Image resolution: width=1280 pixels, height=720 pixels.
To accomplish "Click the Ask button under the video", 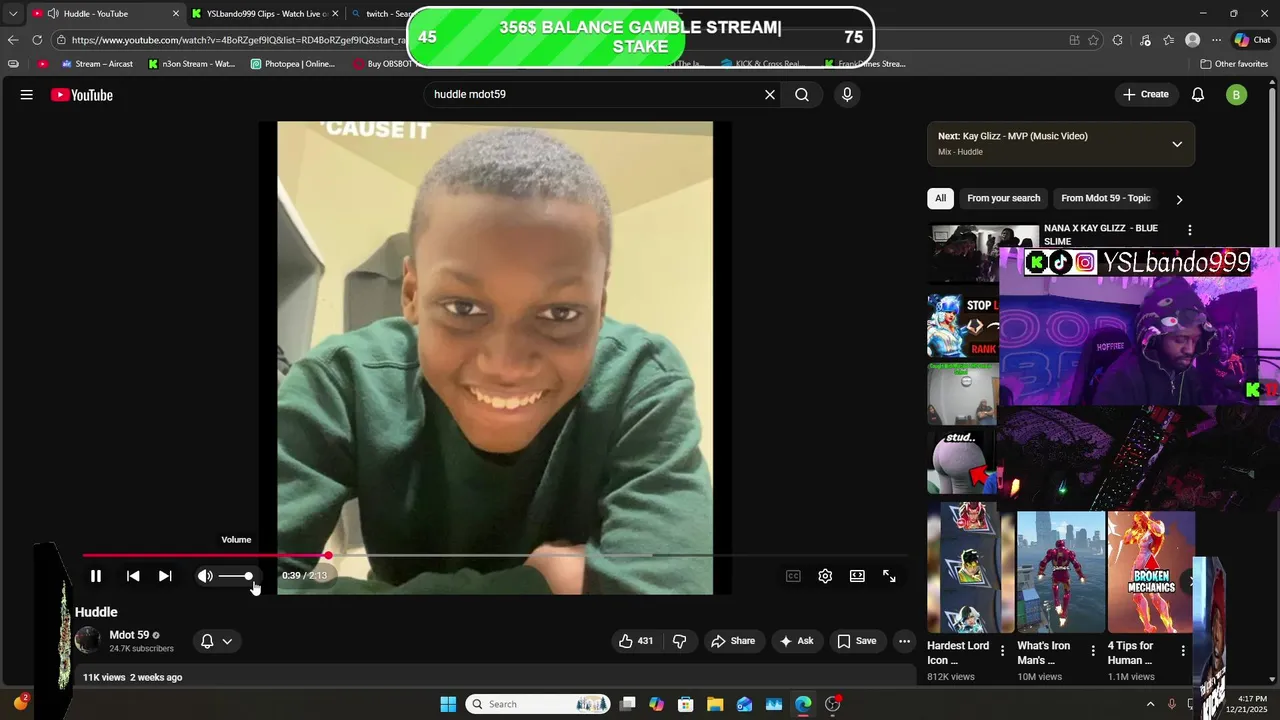I will click(797, 641).
